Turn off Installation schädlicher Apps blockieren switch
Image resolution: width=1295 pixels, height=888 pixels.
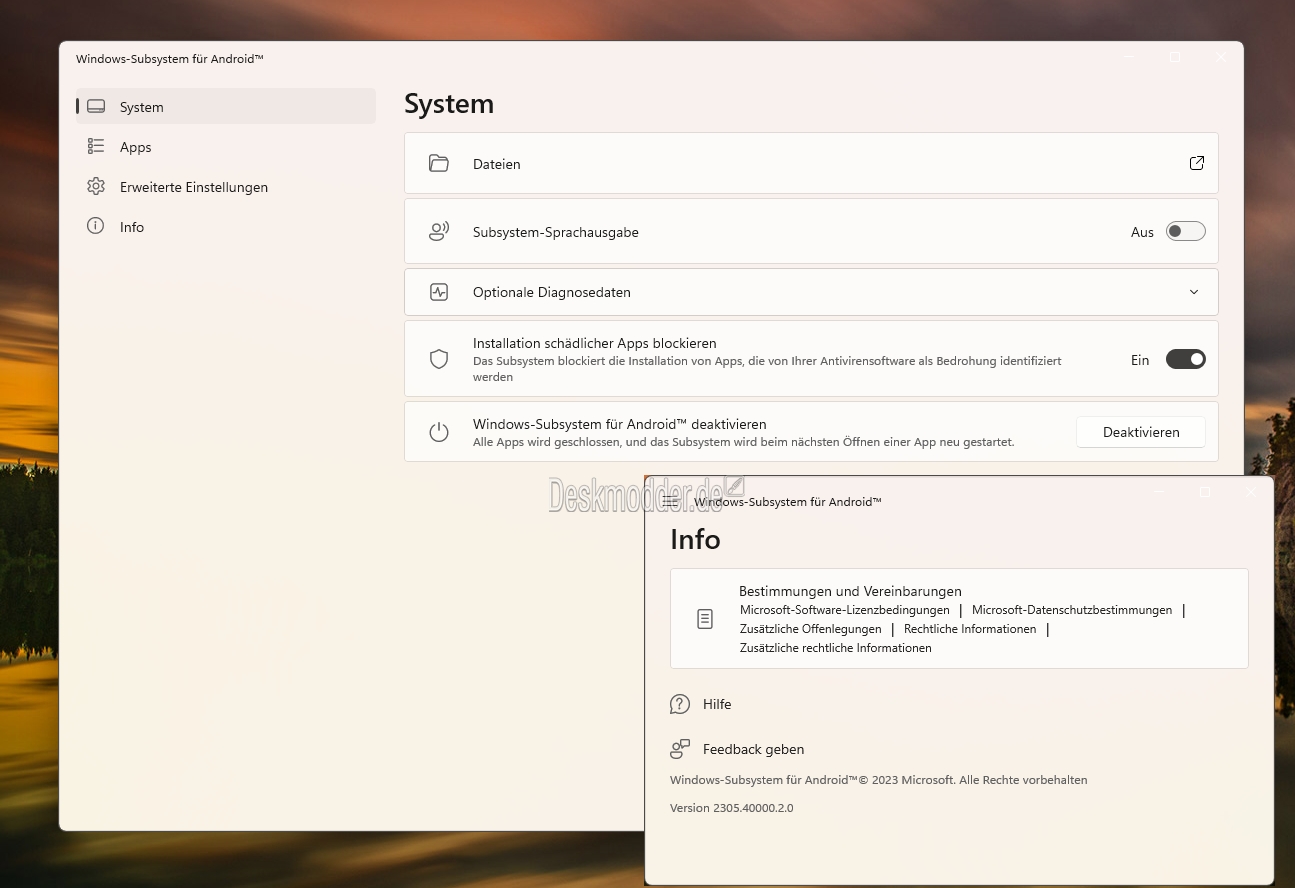click(1186, 360)
